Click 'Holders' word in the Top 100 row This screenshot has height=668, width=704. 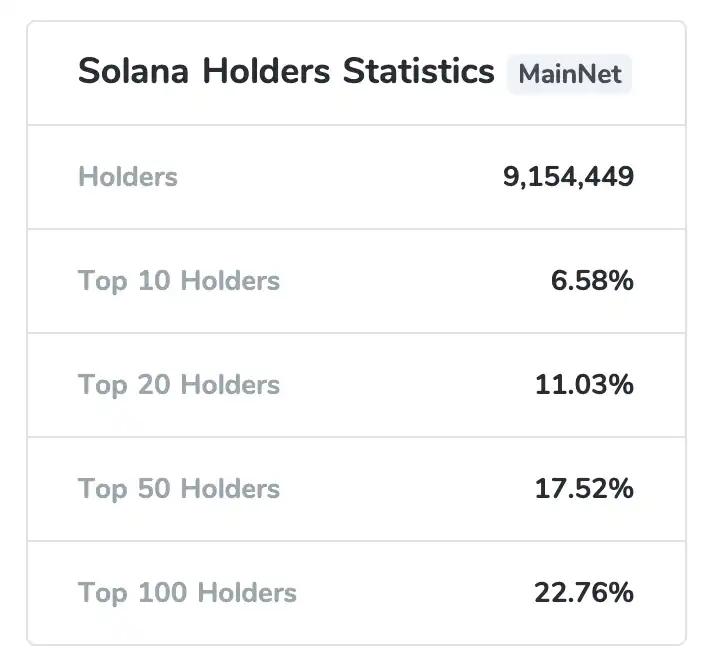247,593
